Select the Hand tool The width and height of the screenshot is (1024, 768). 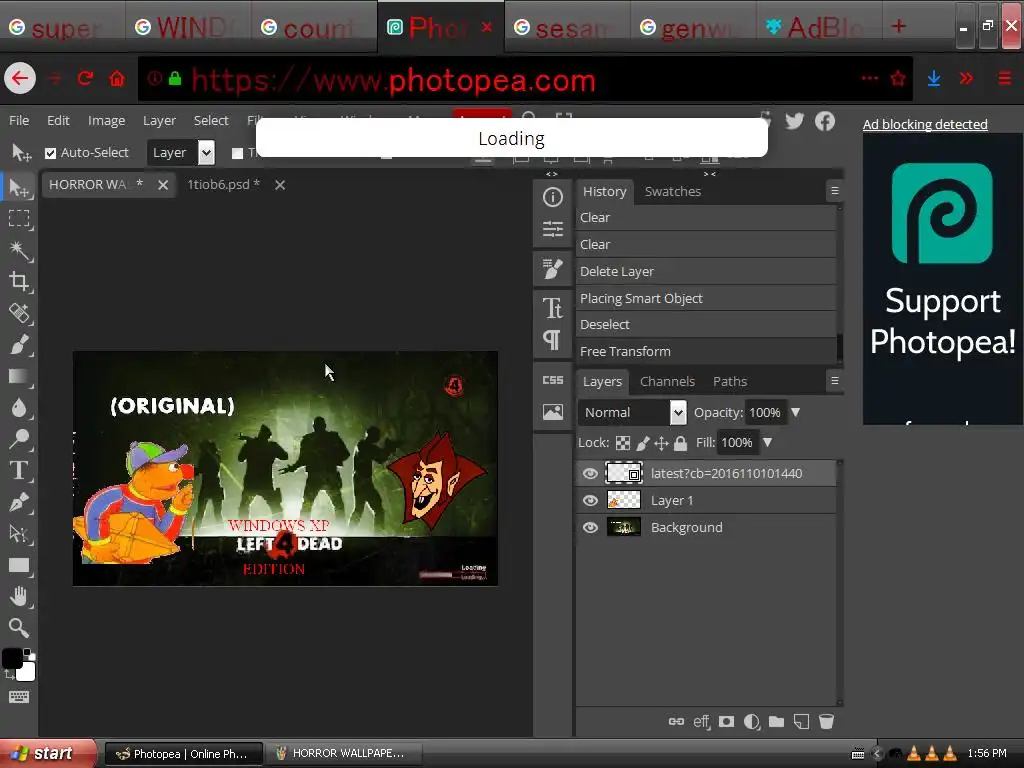(19, 596)
